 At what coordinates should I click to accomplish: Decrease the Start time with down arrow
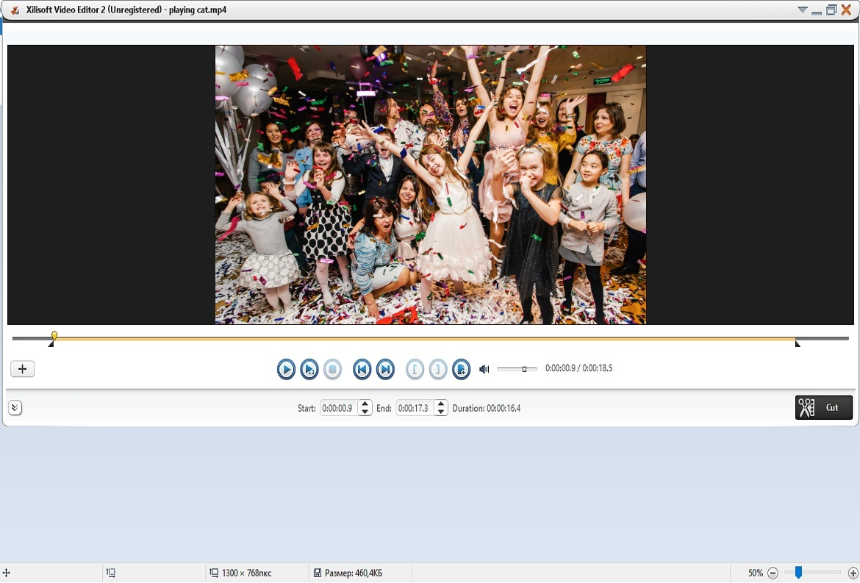(365, 412)
